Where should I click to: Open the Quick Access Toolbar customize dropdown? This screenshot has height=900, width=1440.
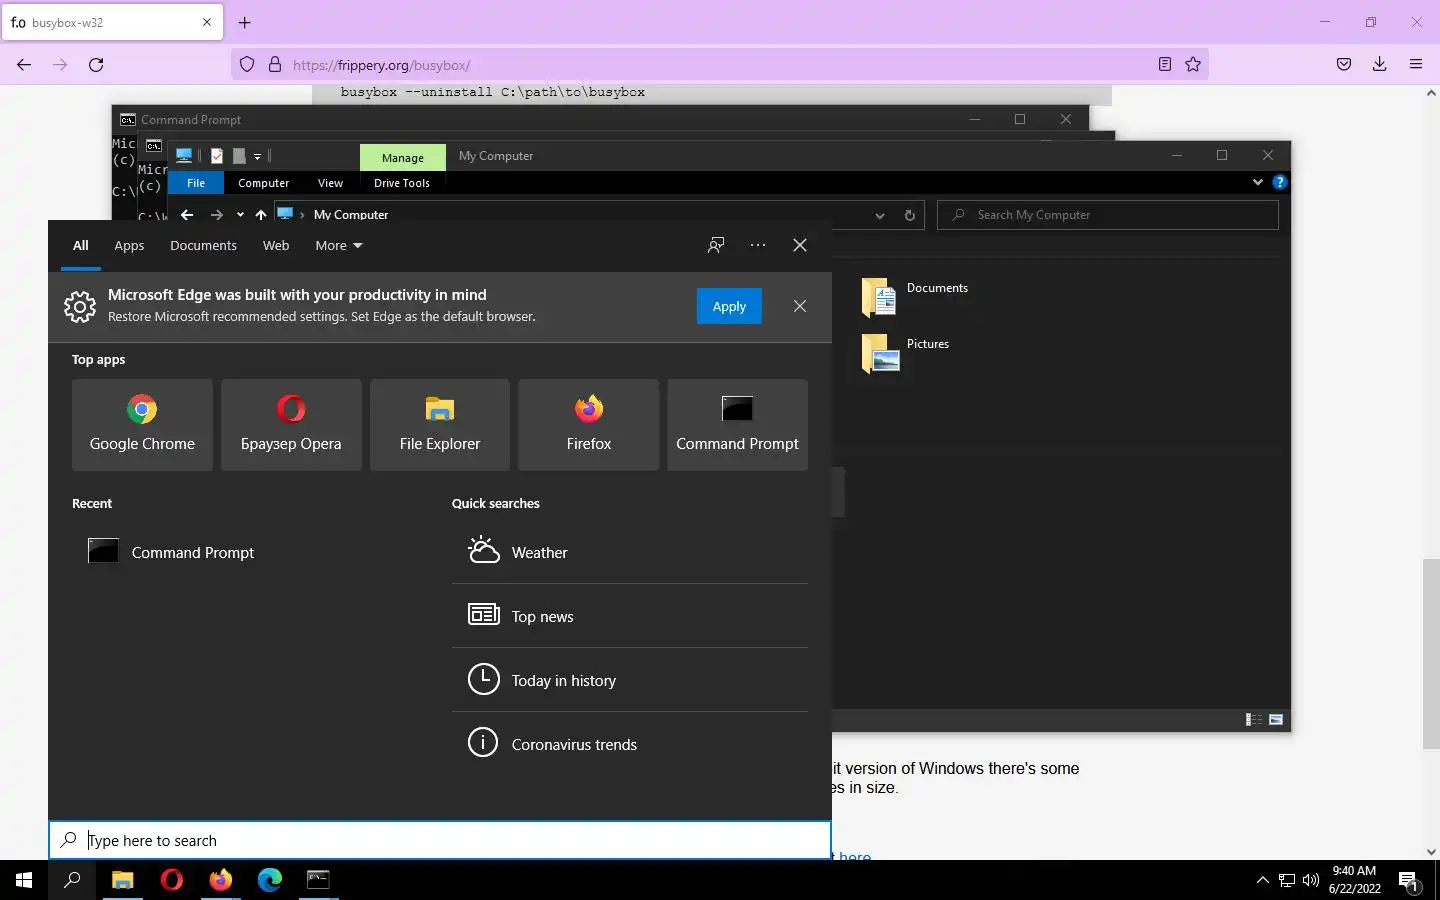pyautogui.click(x=257, y=156)
